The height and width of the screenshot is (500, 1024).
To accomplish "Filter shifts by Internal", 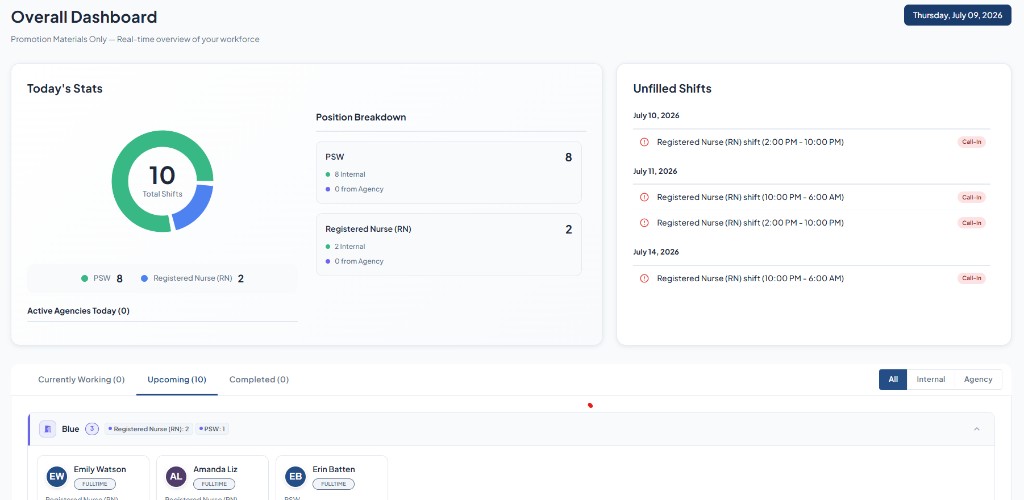I will [931, 379].
